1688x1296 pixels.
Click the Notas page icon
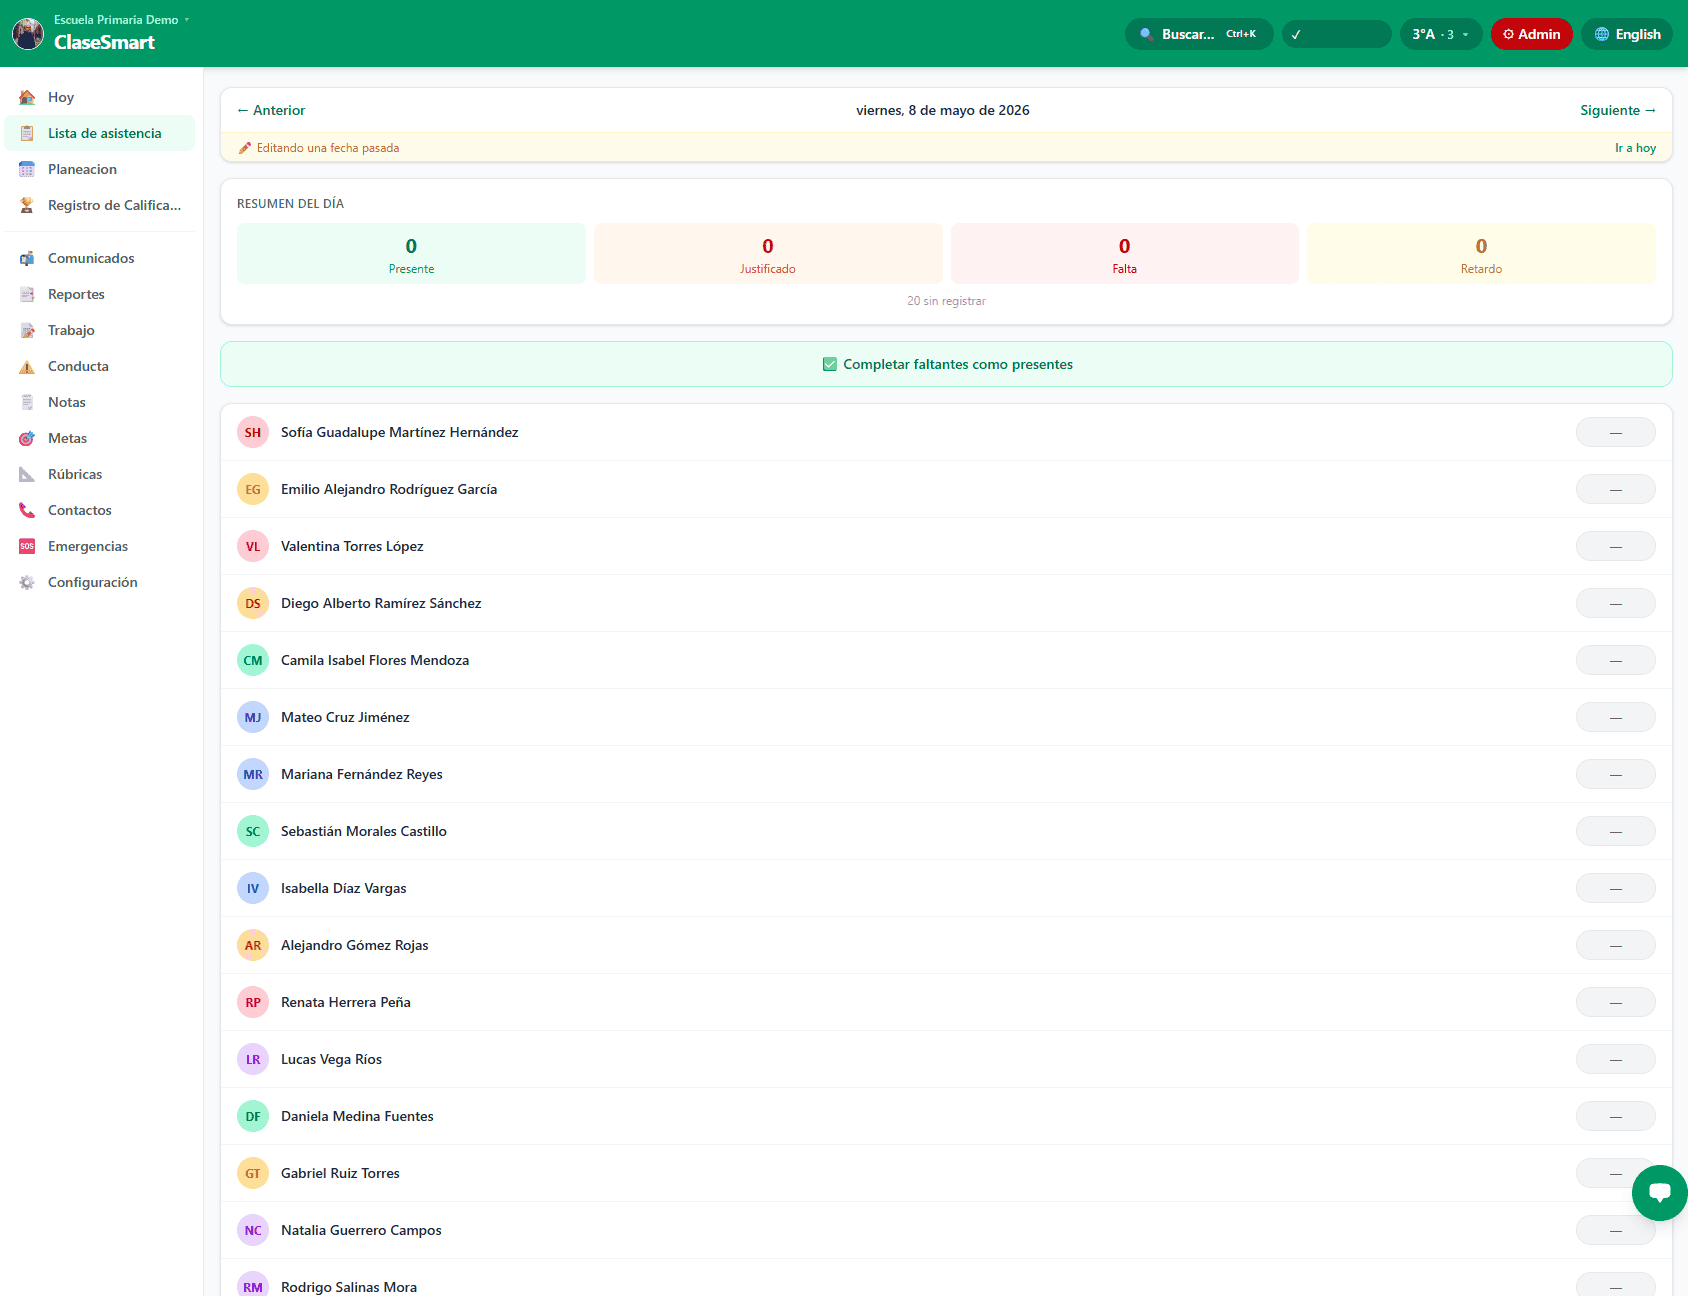[27, 402]
